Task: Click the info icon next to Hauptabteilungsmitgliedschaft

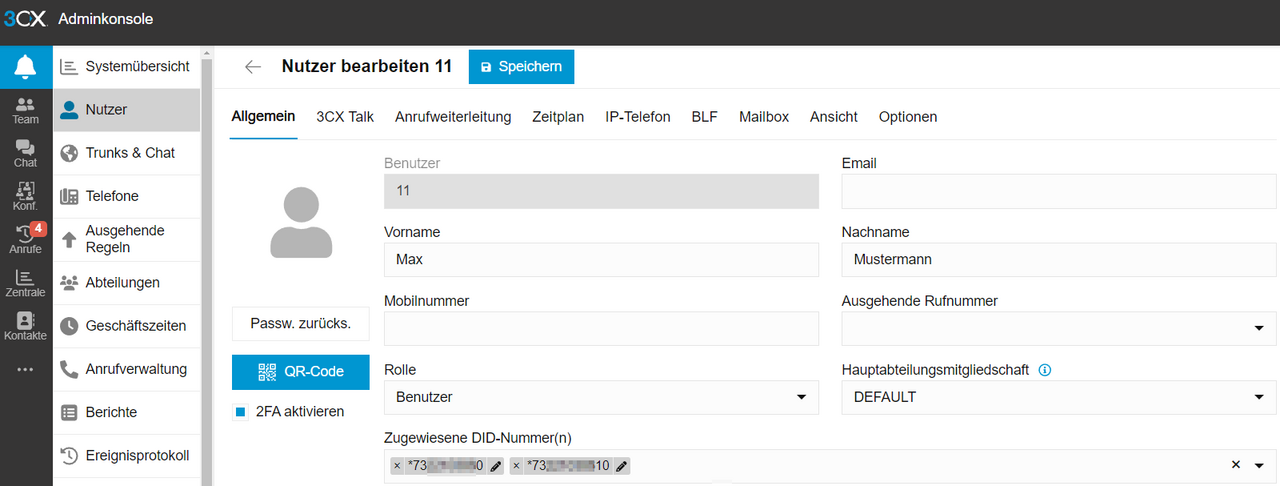Action: pyautogui.click(x=1045, y=370)
